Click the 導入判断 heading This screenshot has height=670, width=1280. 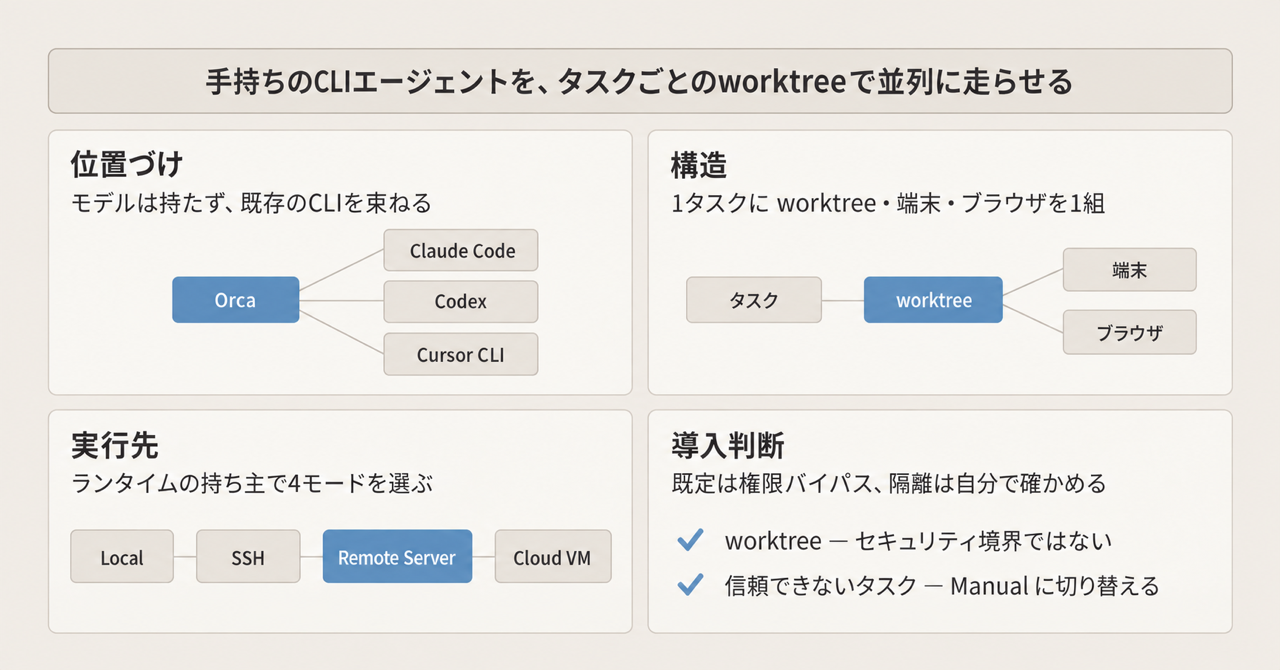[726, 444]
